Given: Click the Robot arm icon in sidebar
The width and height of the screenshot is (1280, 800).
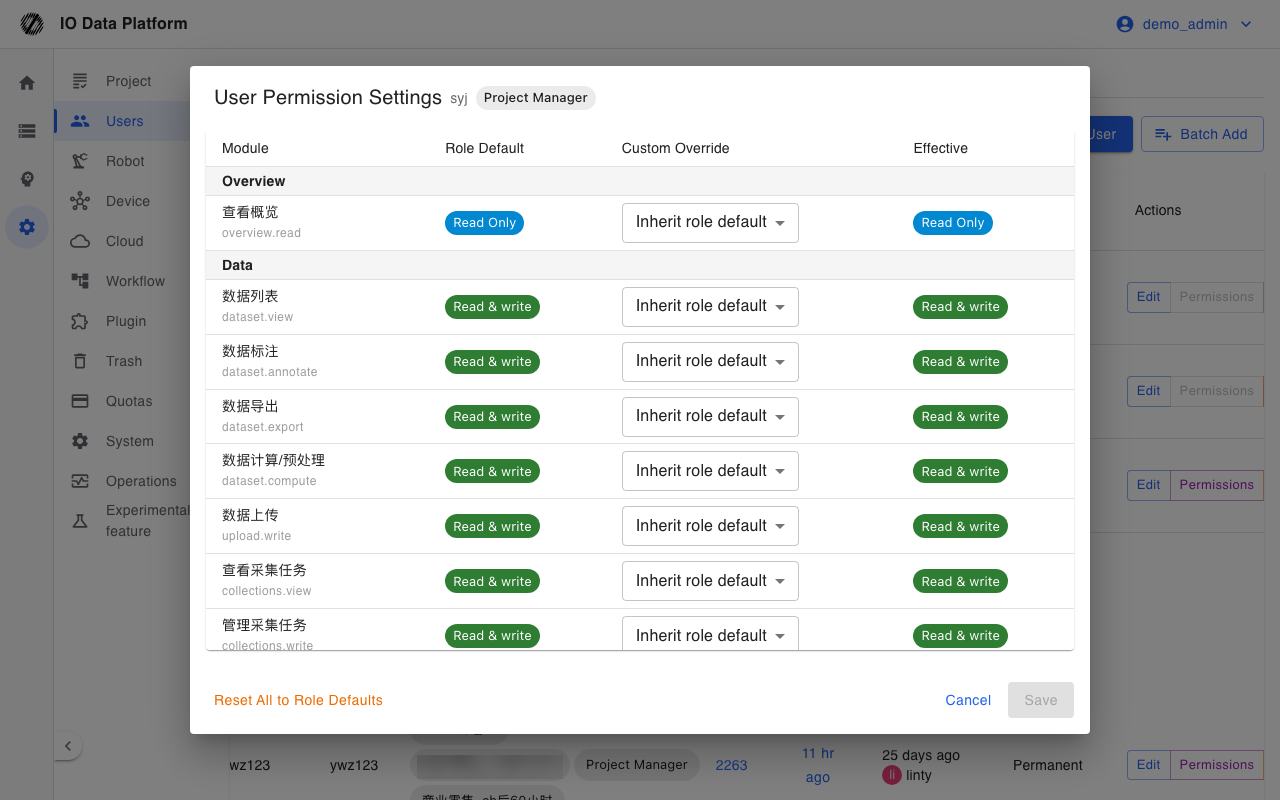Looking at the screenshot, I should coord(80,161).
